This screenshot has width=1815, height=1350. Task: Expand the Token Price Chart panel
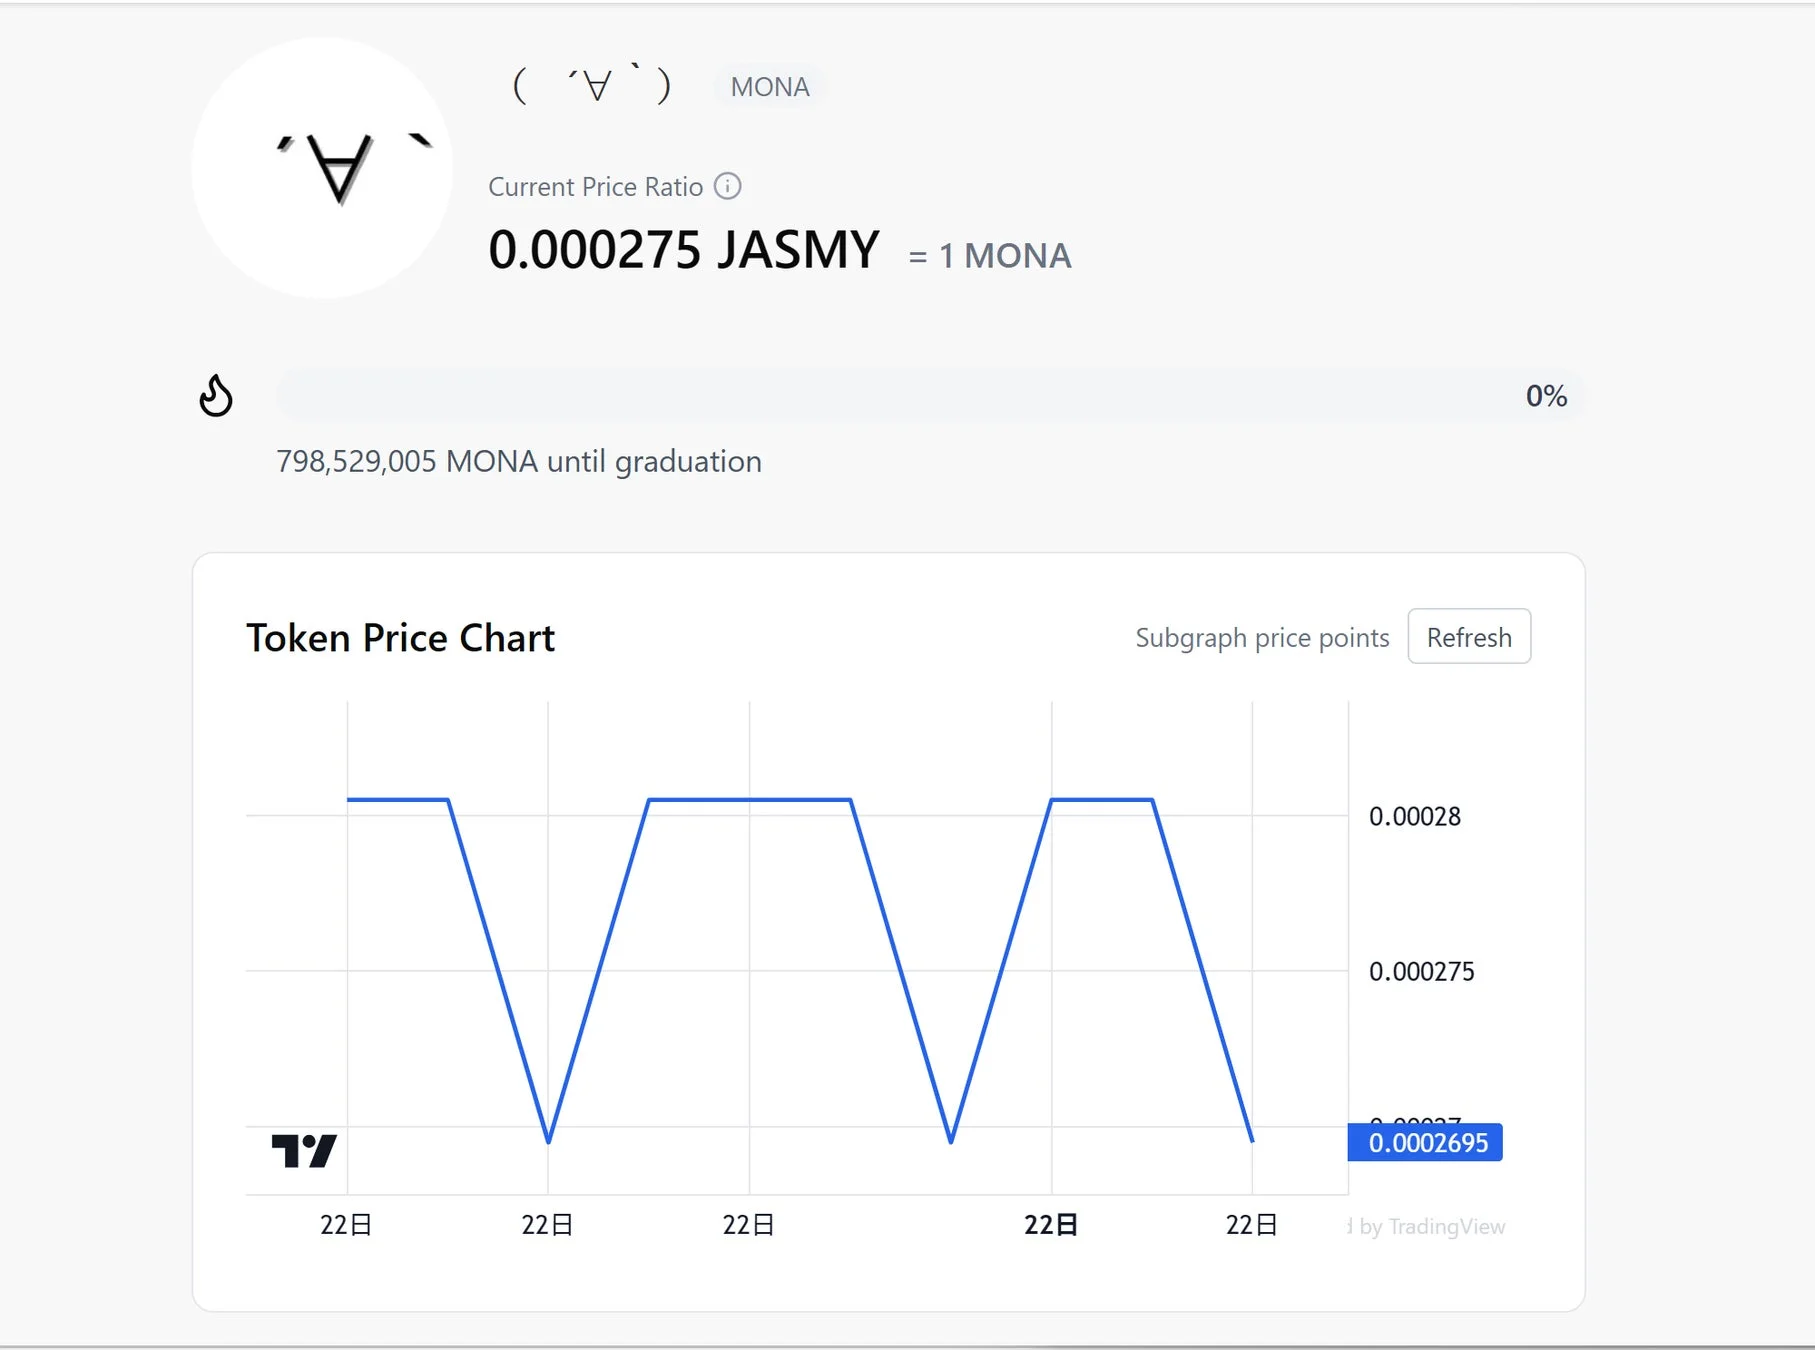401,637
